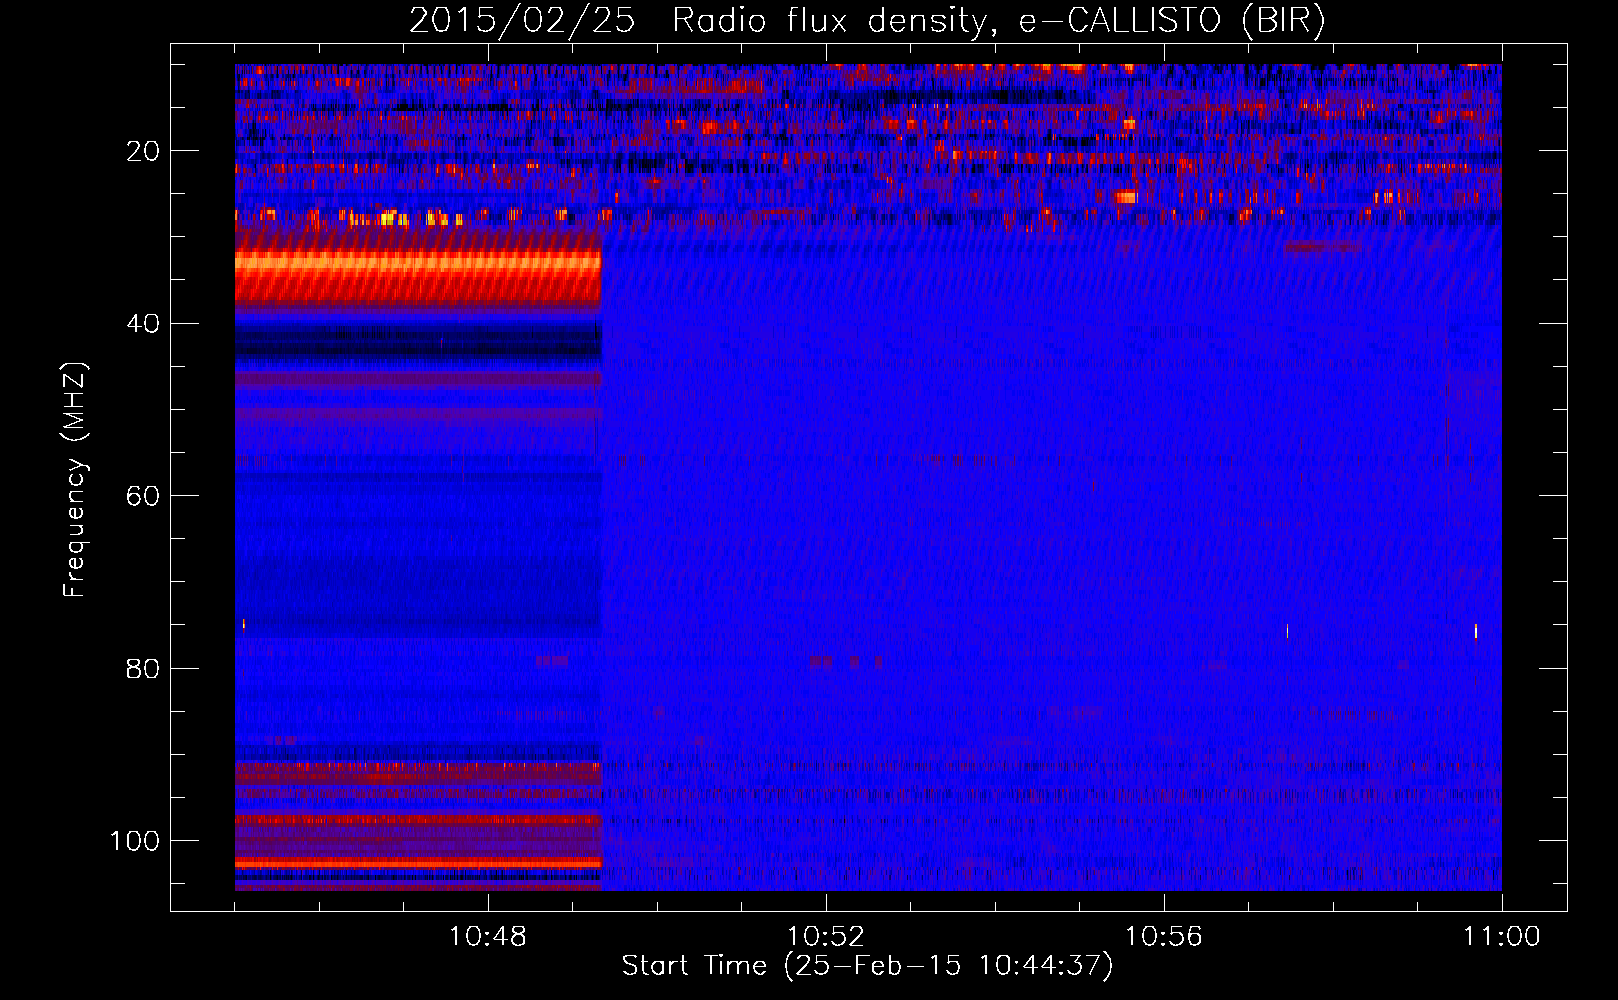
Task: Click the plot title "2015/02/25 Radio flux density, e-CALLISTO (BIR)"
Action: point(867,20)
